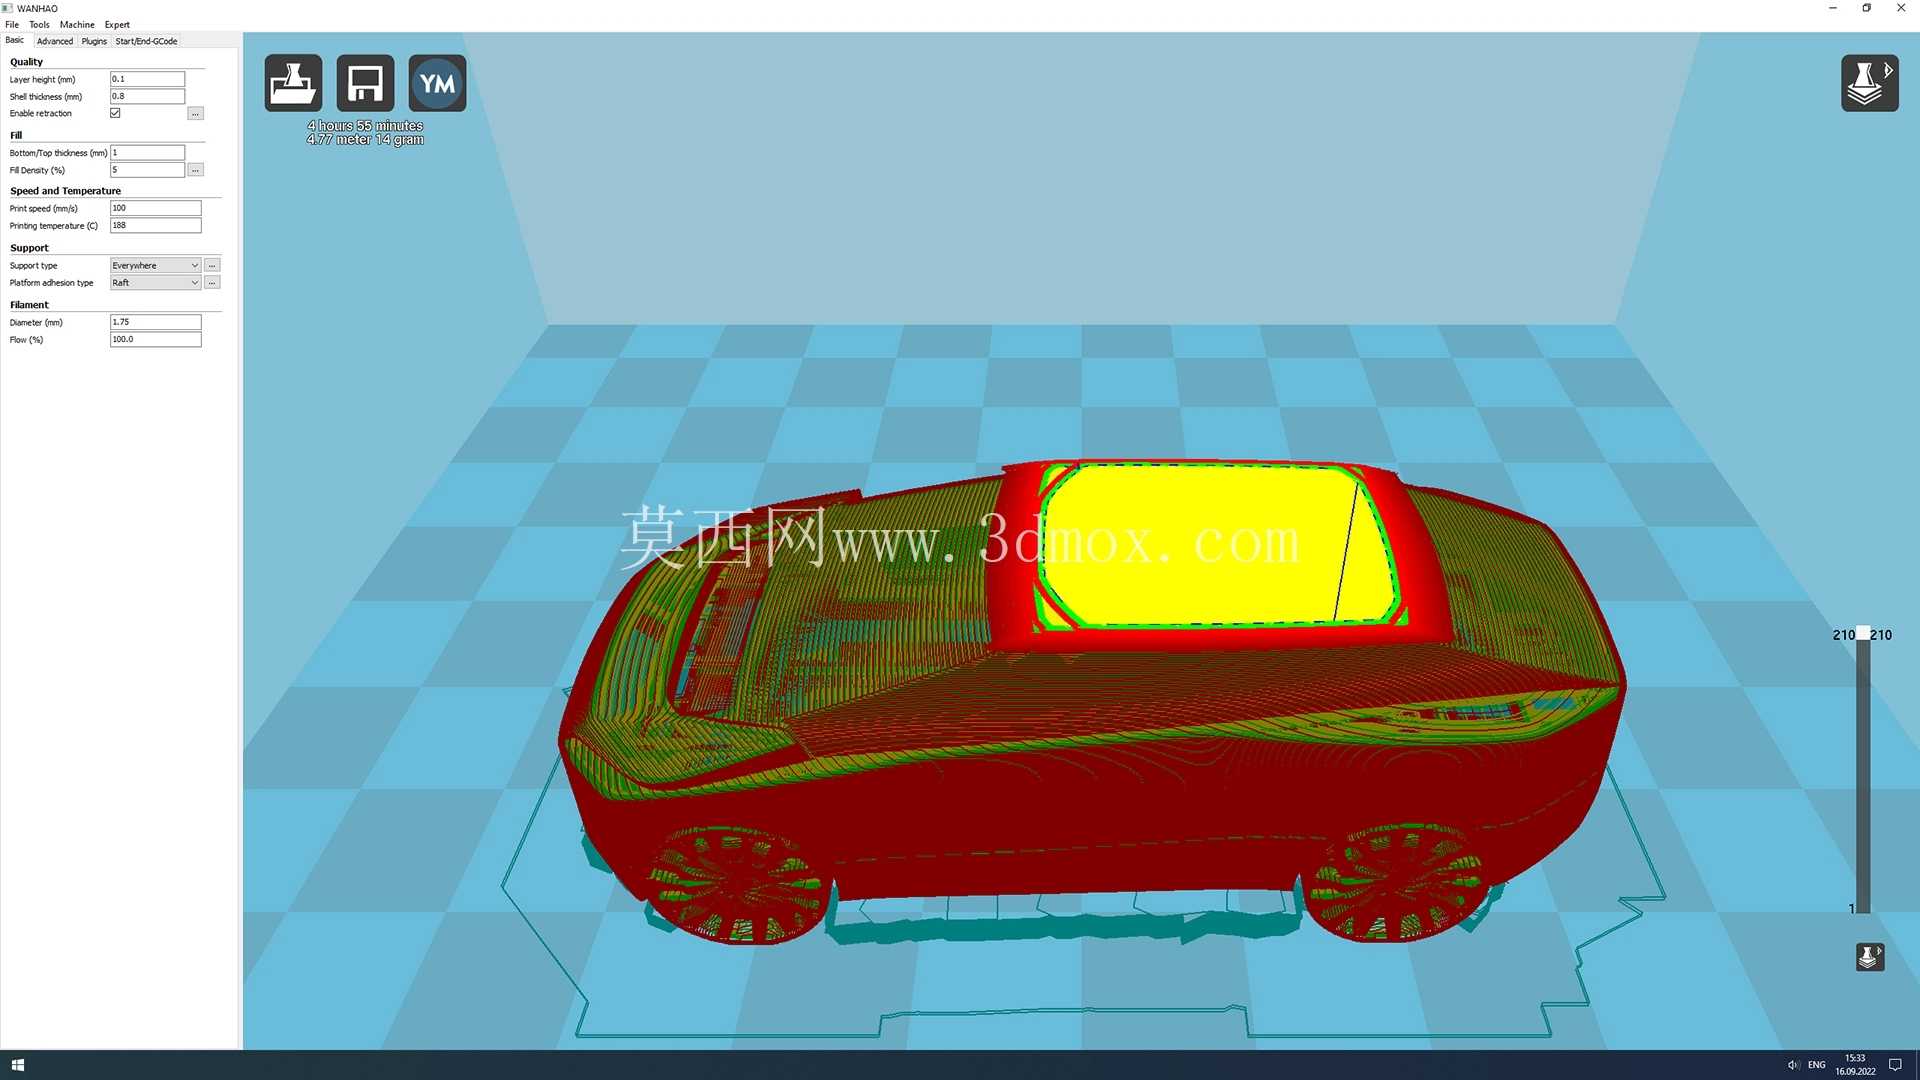Screen dimensions: 1920x1080
Task: Click the layer slider handle at 210
Action: (x=1863, y=634)
